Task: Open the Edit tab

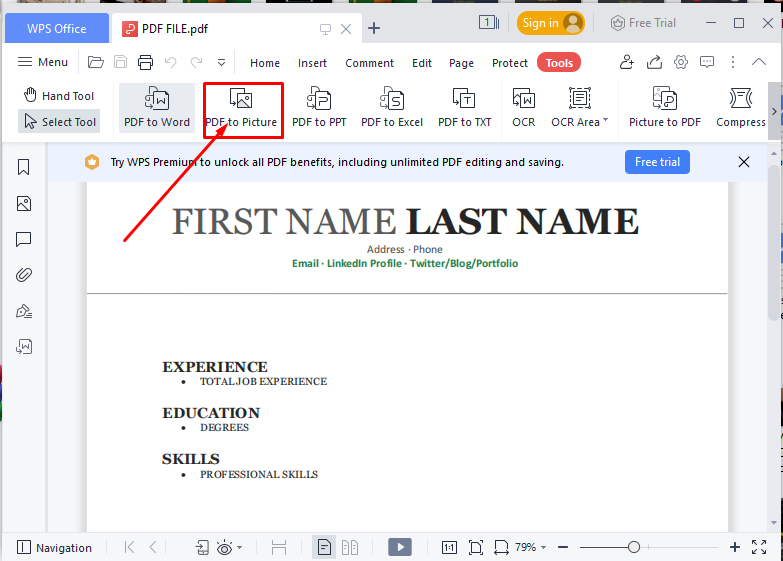Action: pyautogui.click(x=422, y=63)
